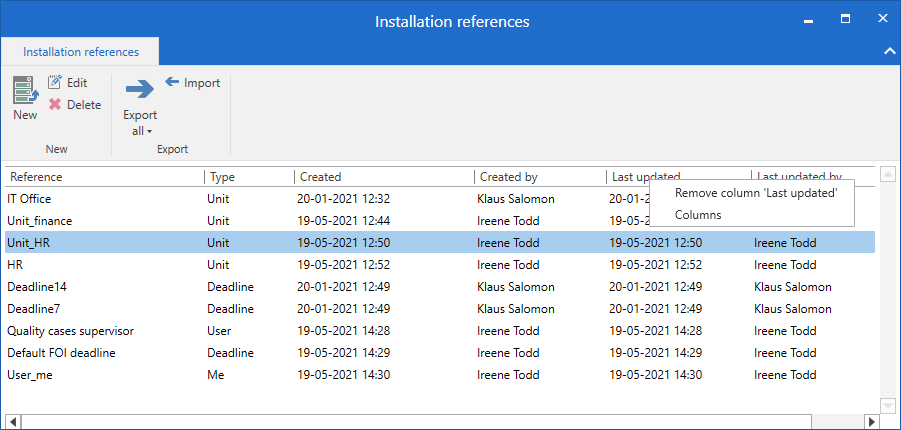901x430 pixels.
Task: Click the Import arrow icon
Action: point(172,83)
